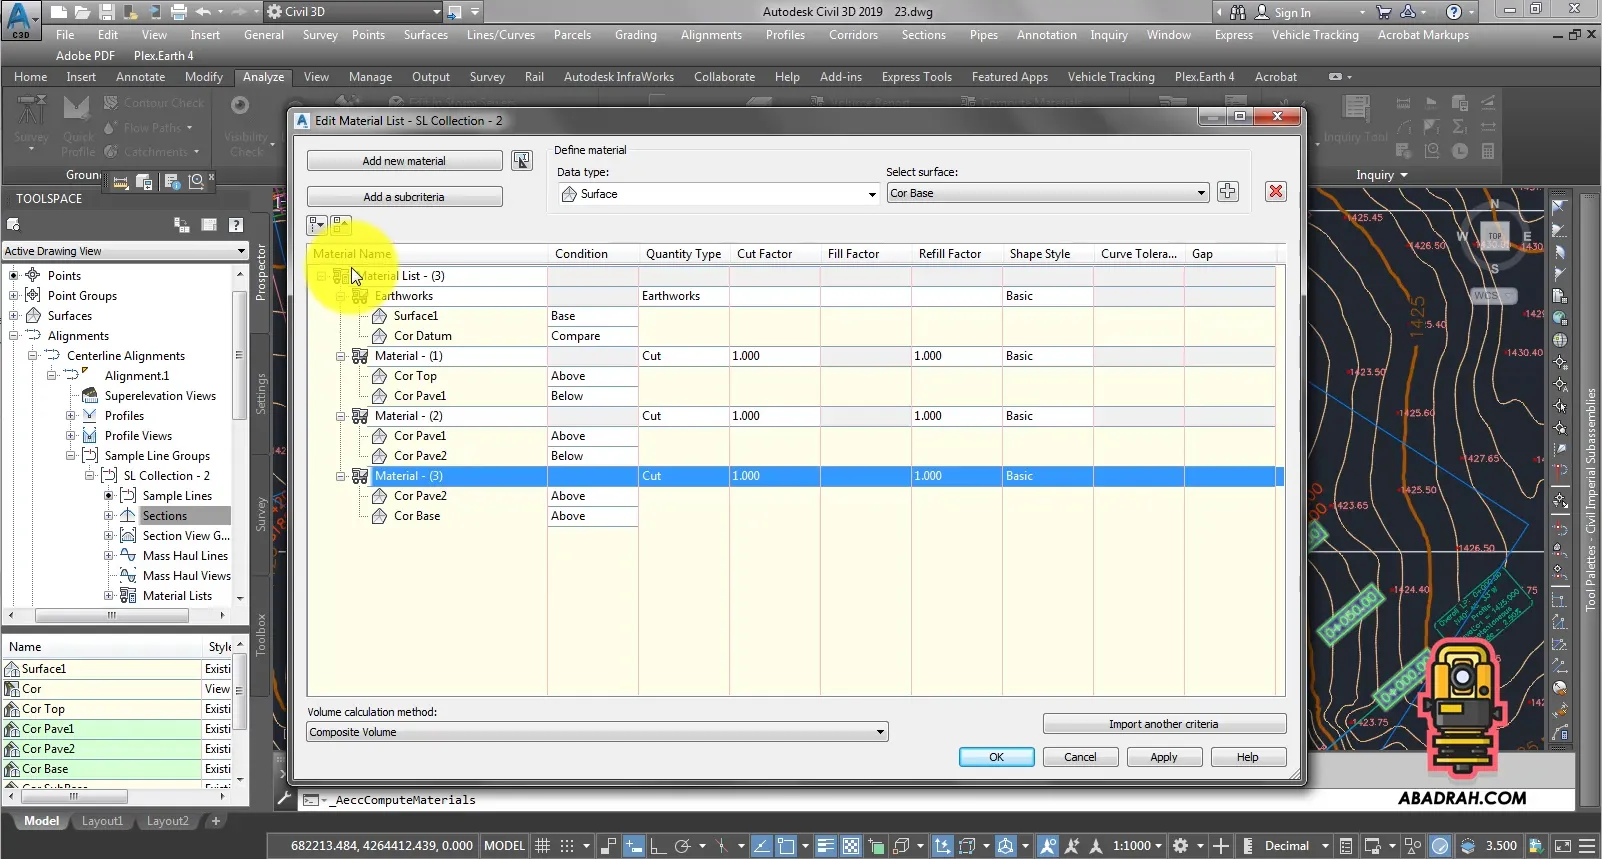
Task: Toggle snap mode dots icon in status bar
Action: [x=567, y=846]
